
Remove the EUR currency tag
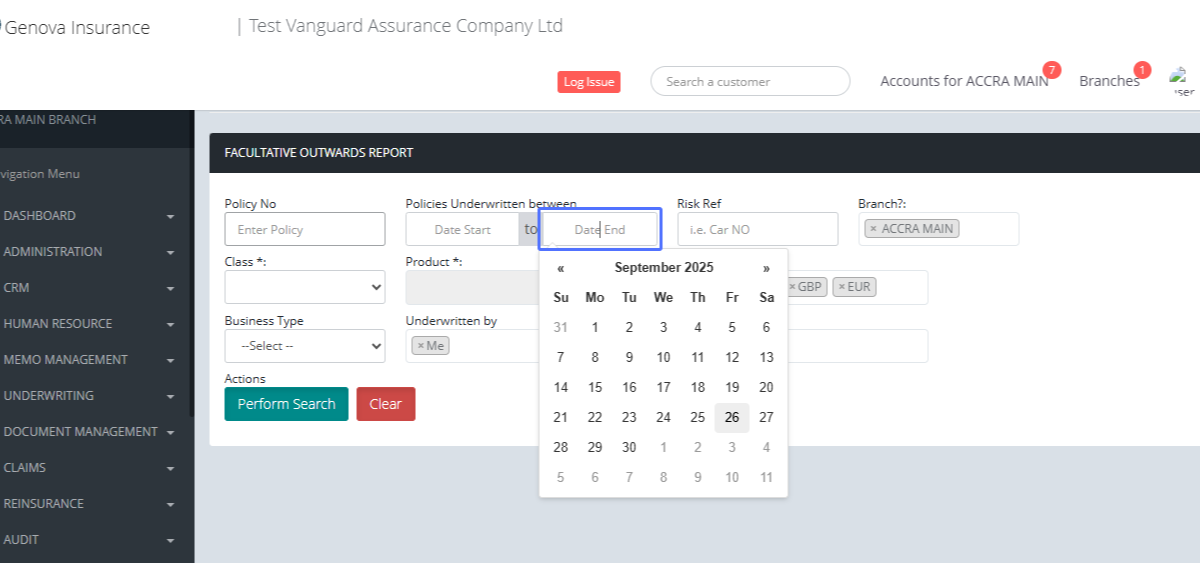point(841,287)
